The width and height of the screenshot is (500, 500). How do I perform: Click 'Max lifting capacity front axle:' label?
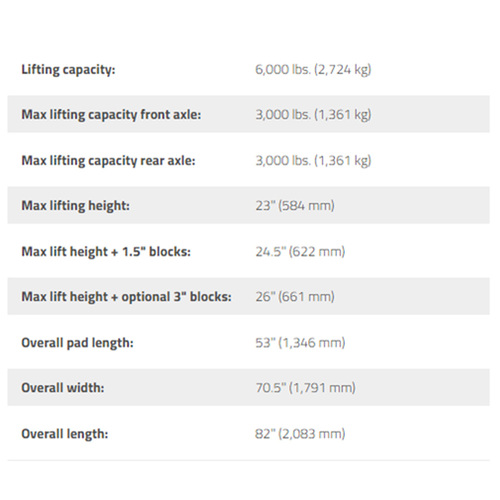click(x=111, y=115)
